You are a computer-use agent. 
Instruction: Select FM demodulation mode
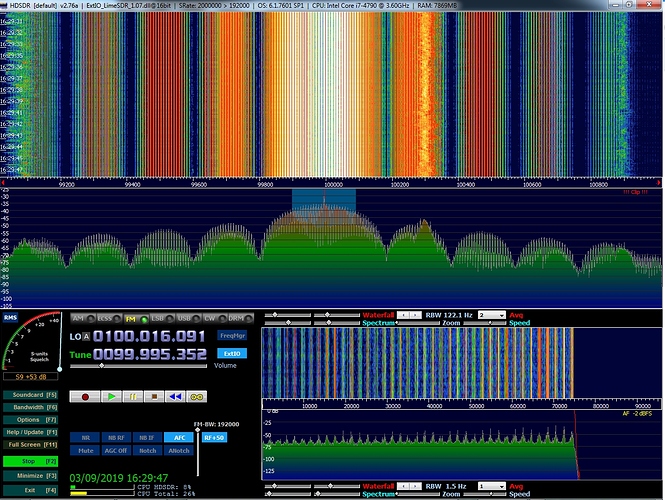[136, 318]
